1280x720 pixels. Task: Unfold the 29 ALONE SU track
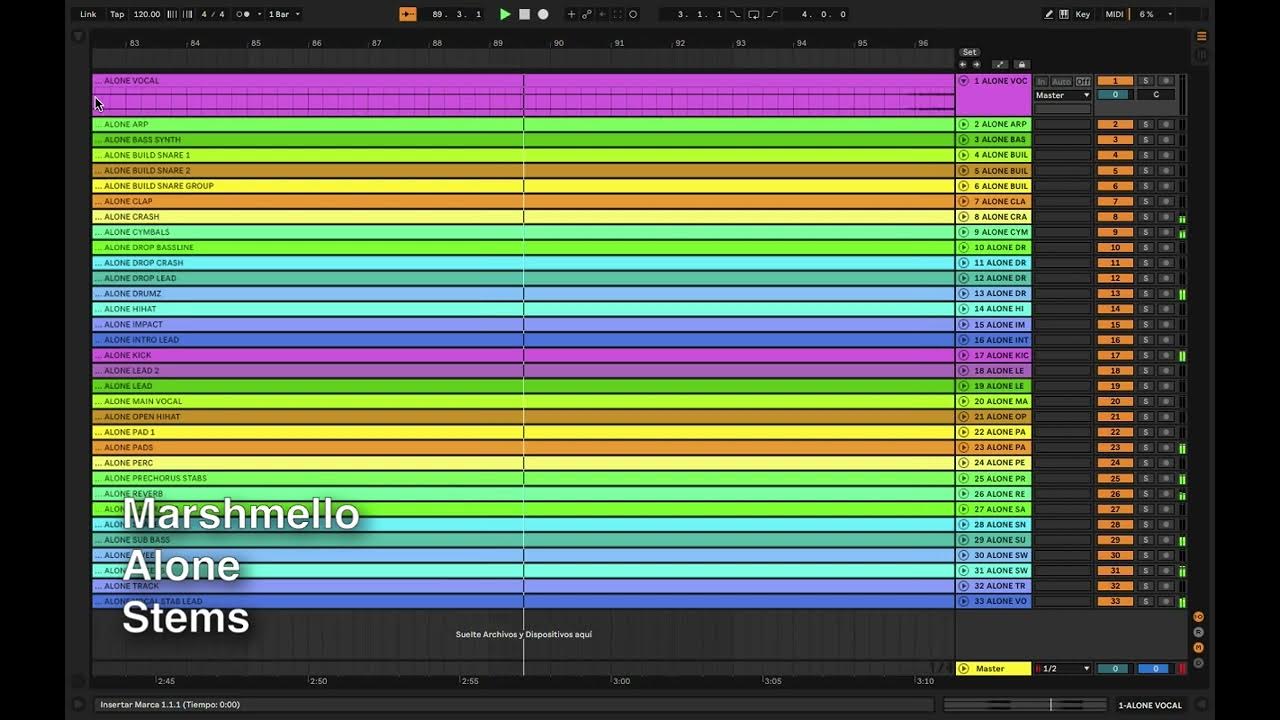point(964,540)
